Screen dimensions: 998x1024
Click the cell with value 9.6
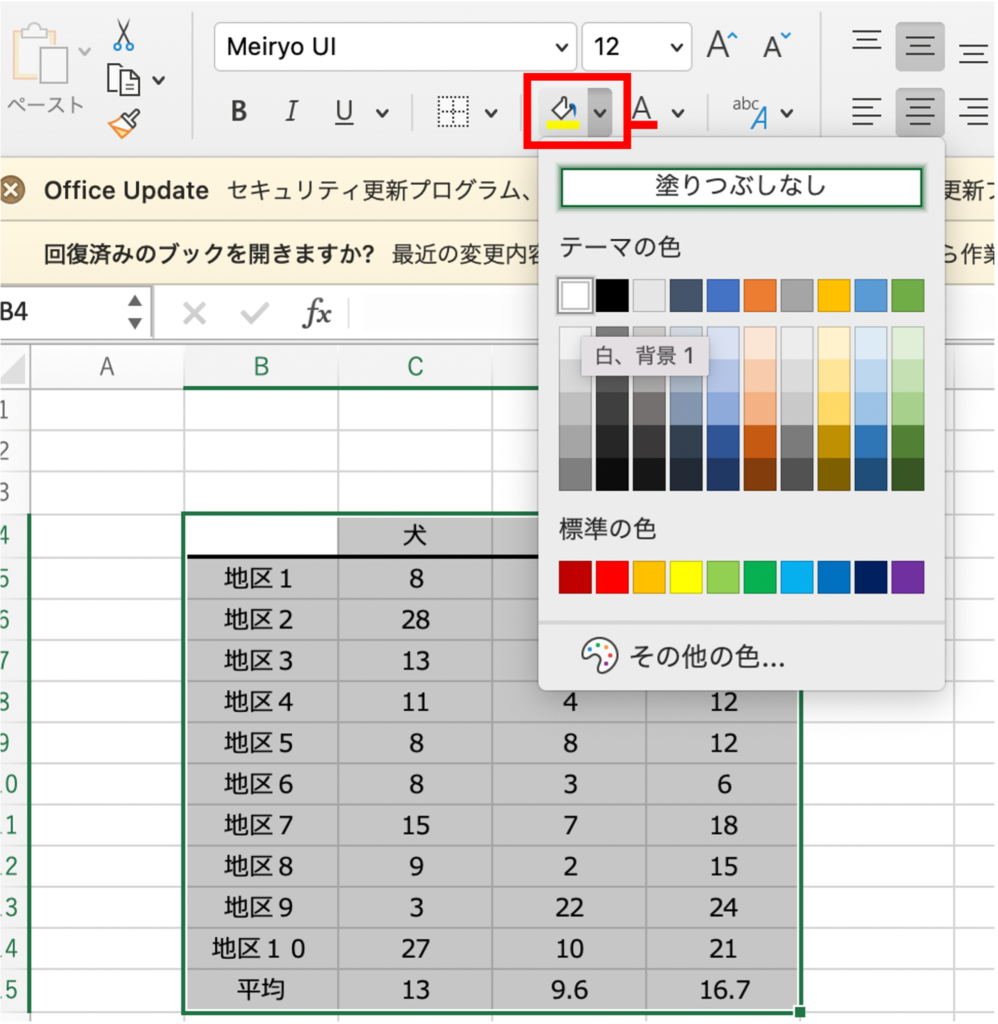[570, 990]
